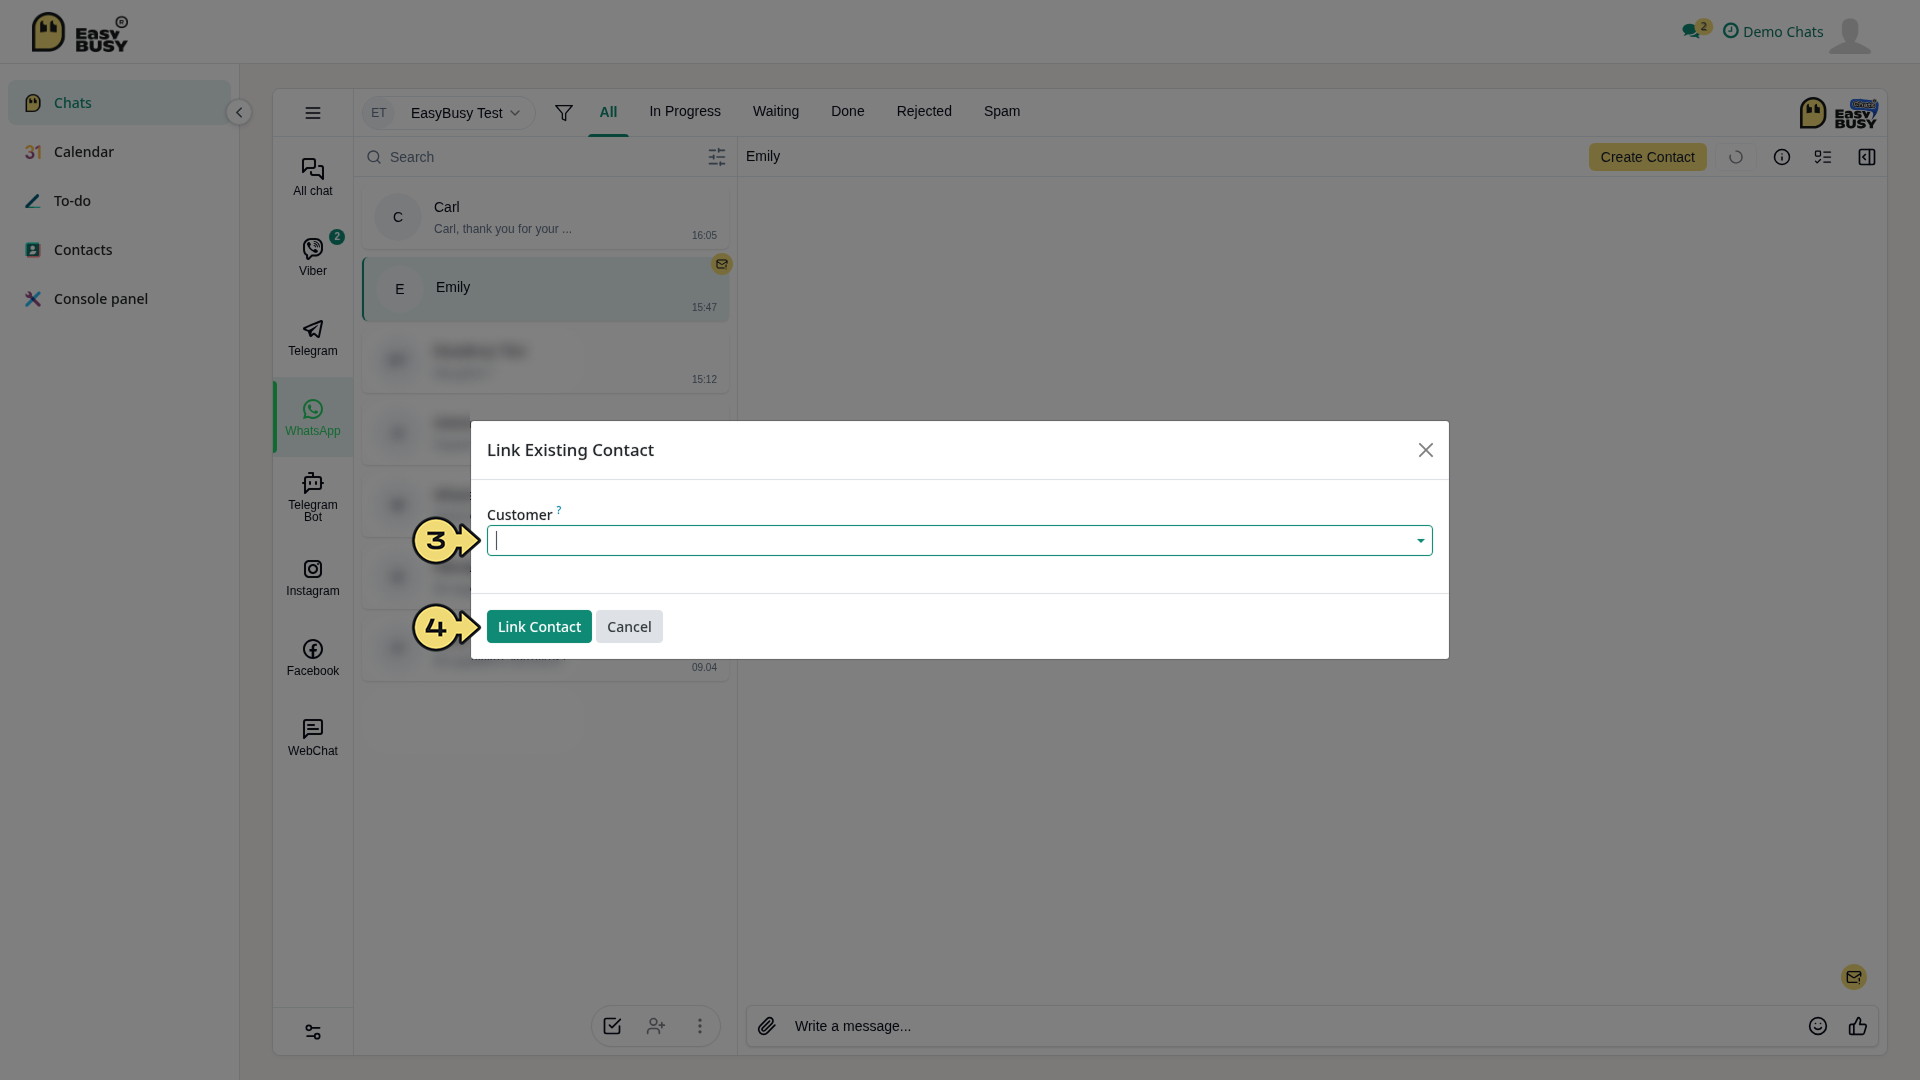Click the thumbs-up icon
The image size is (1920, 1080).
point(1858,1026)
